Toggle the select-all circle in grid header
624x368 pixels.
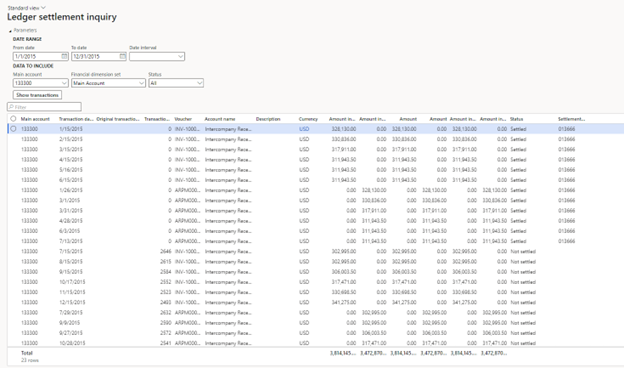13,119
